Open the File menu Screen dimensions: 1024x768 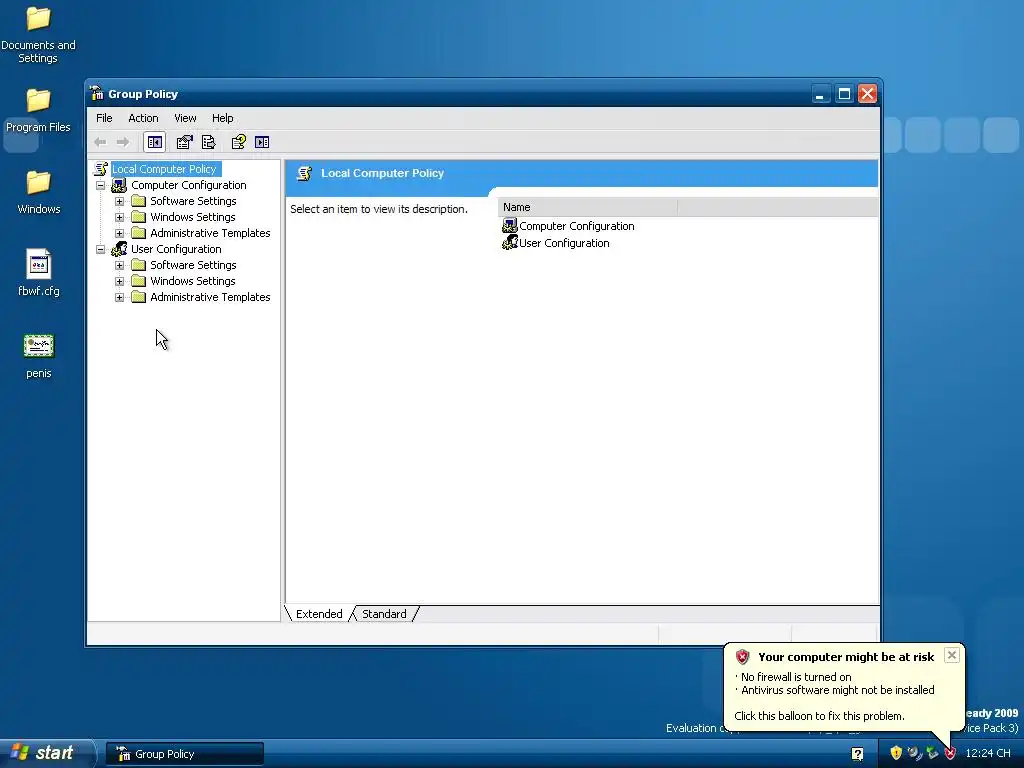click(x=104, y=118)
